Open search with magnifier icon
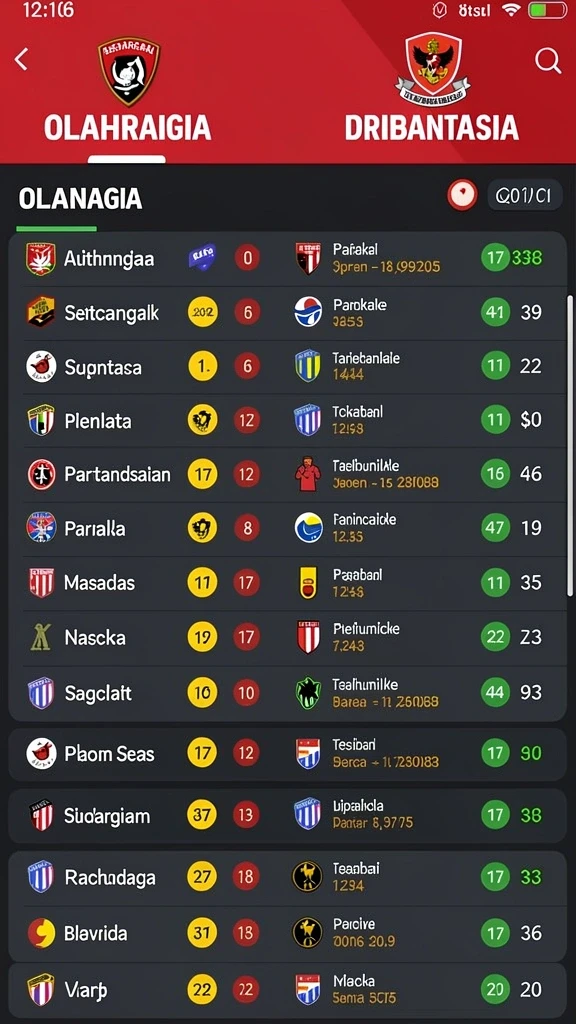The image size is (576, 1024). 548,61
